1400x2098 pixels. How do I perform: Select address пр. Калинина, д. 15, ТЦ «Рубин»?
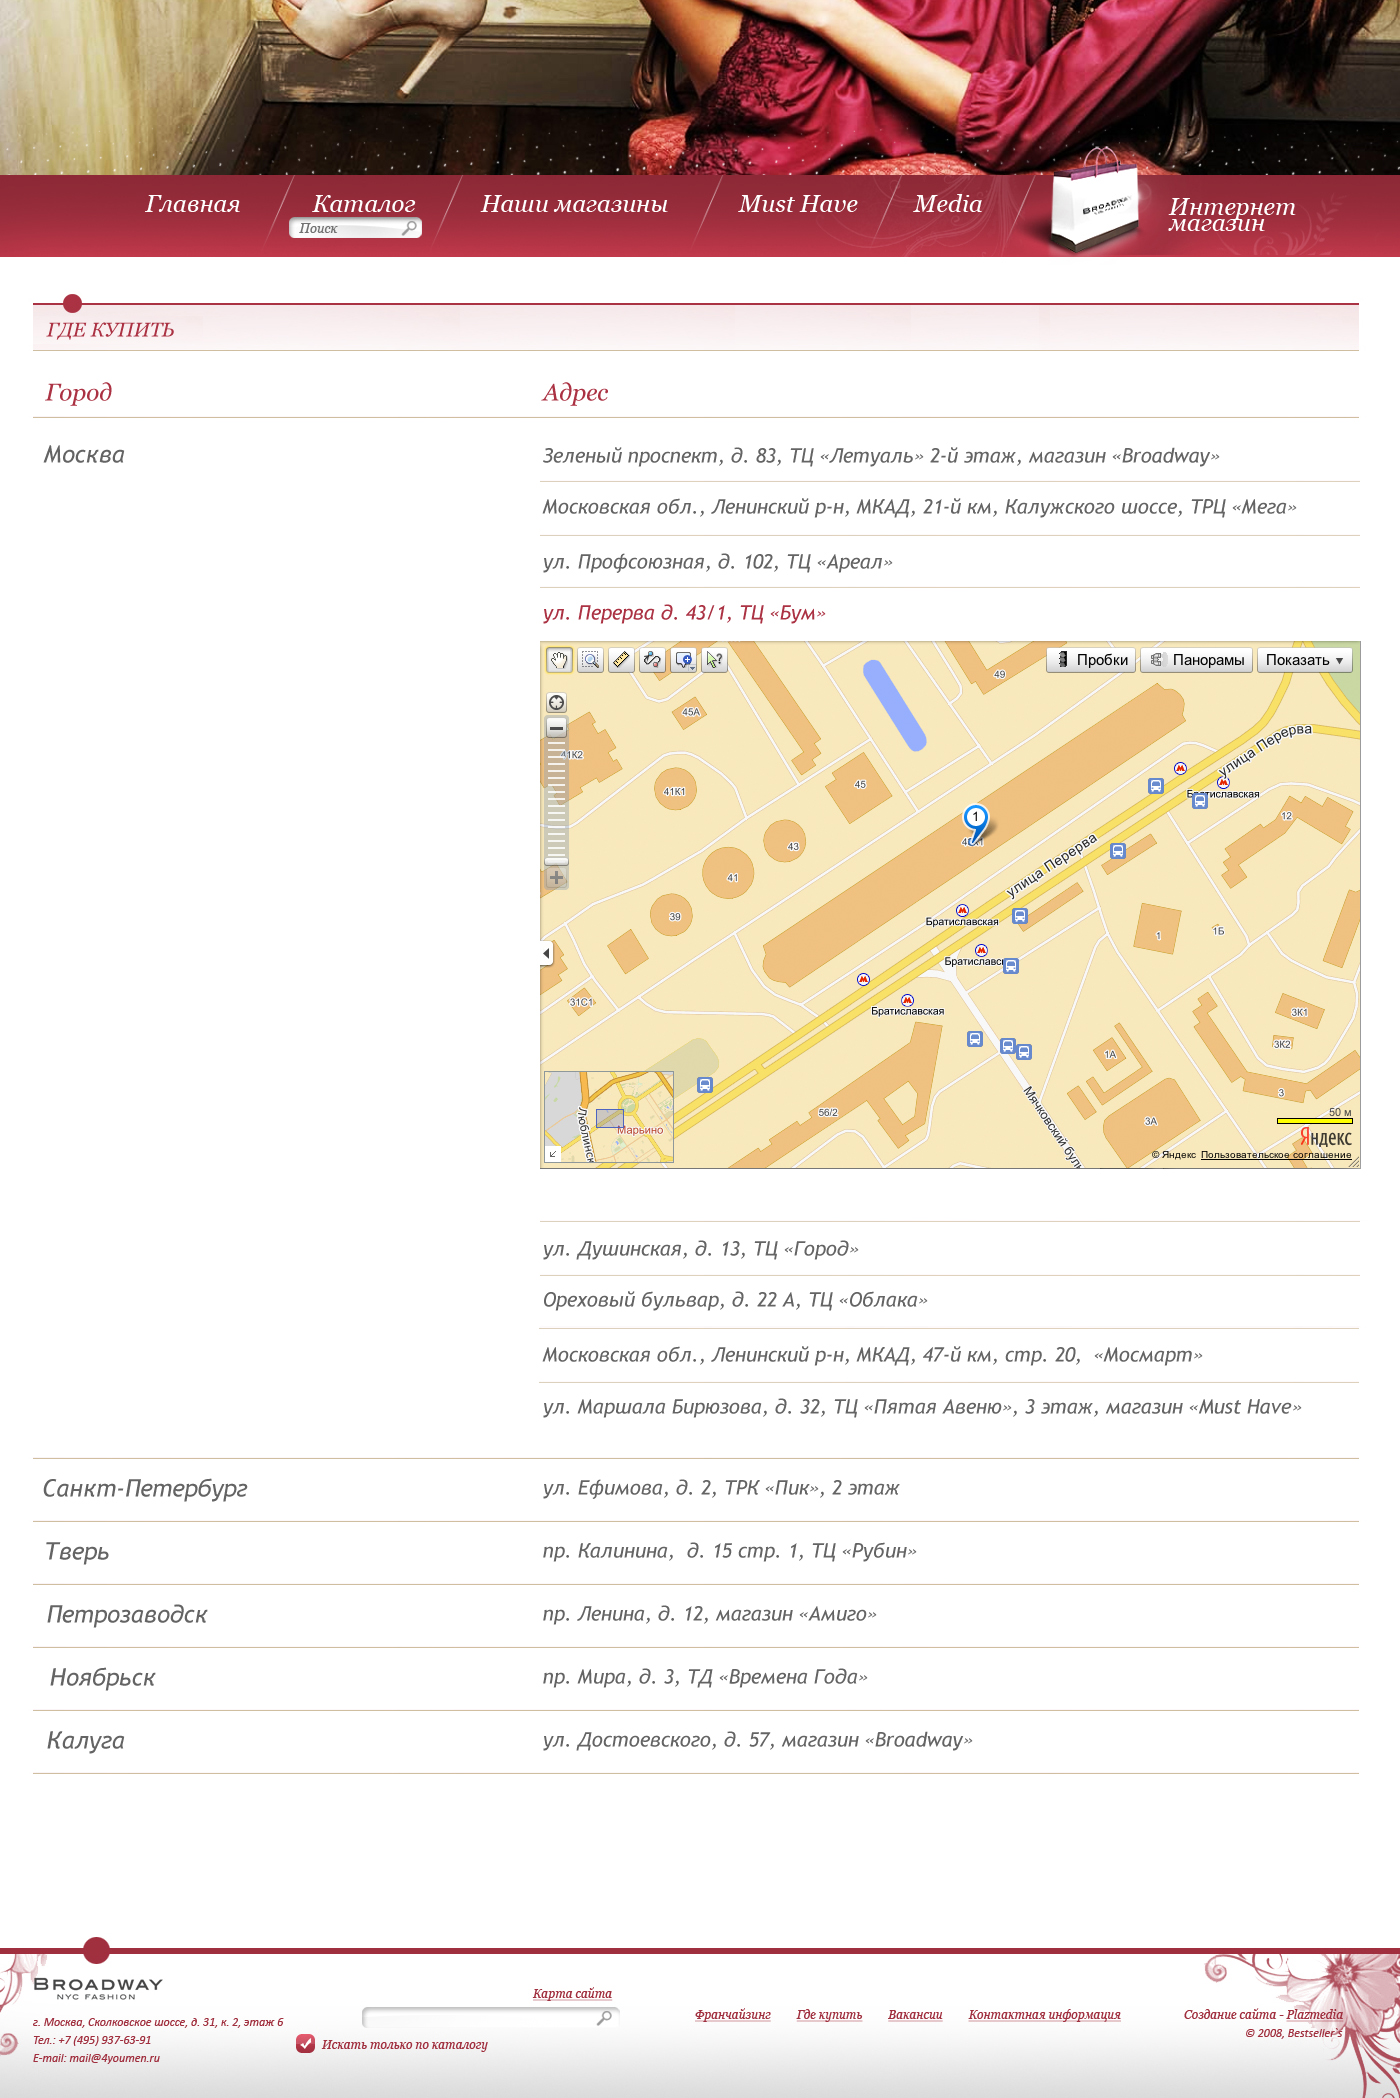point(729,1551)
